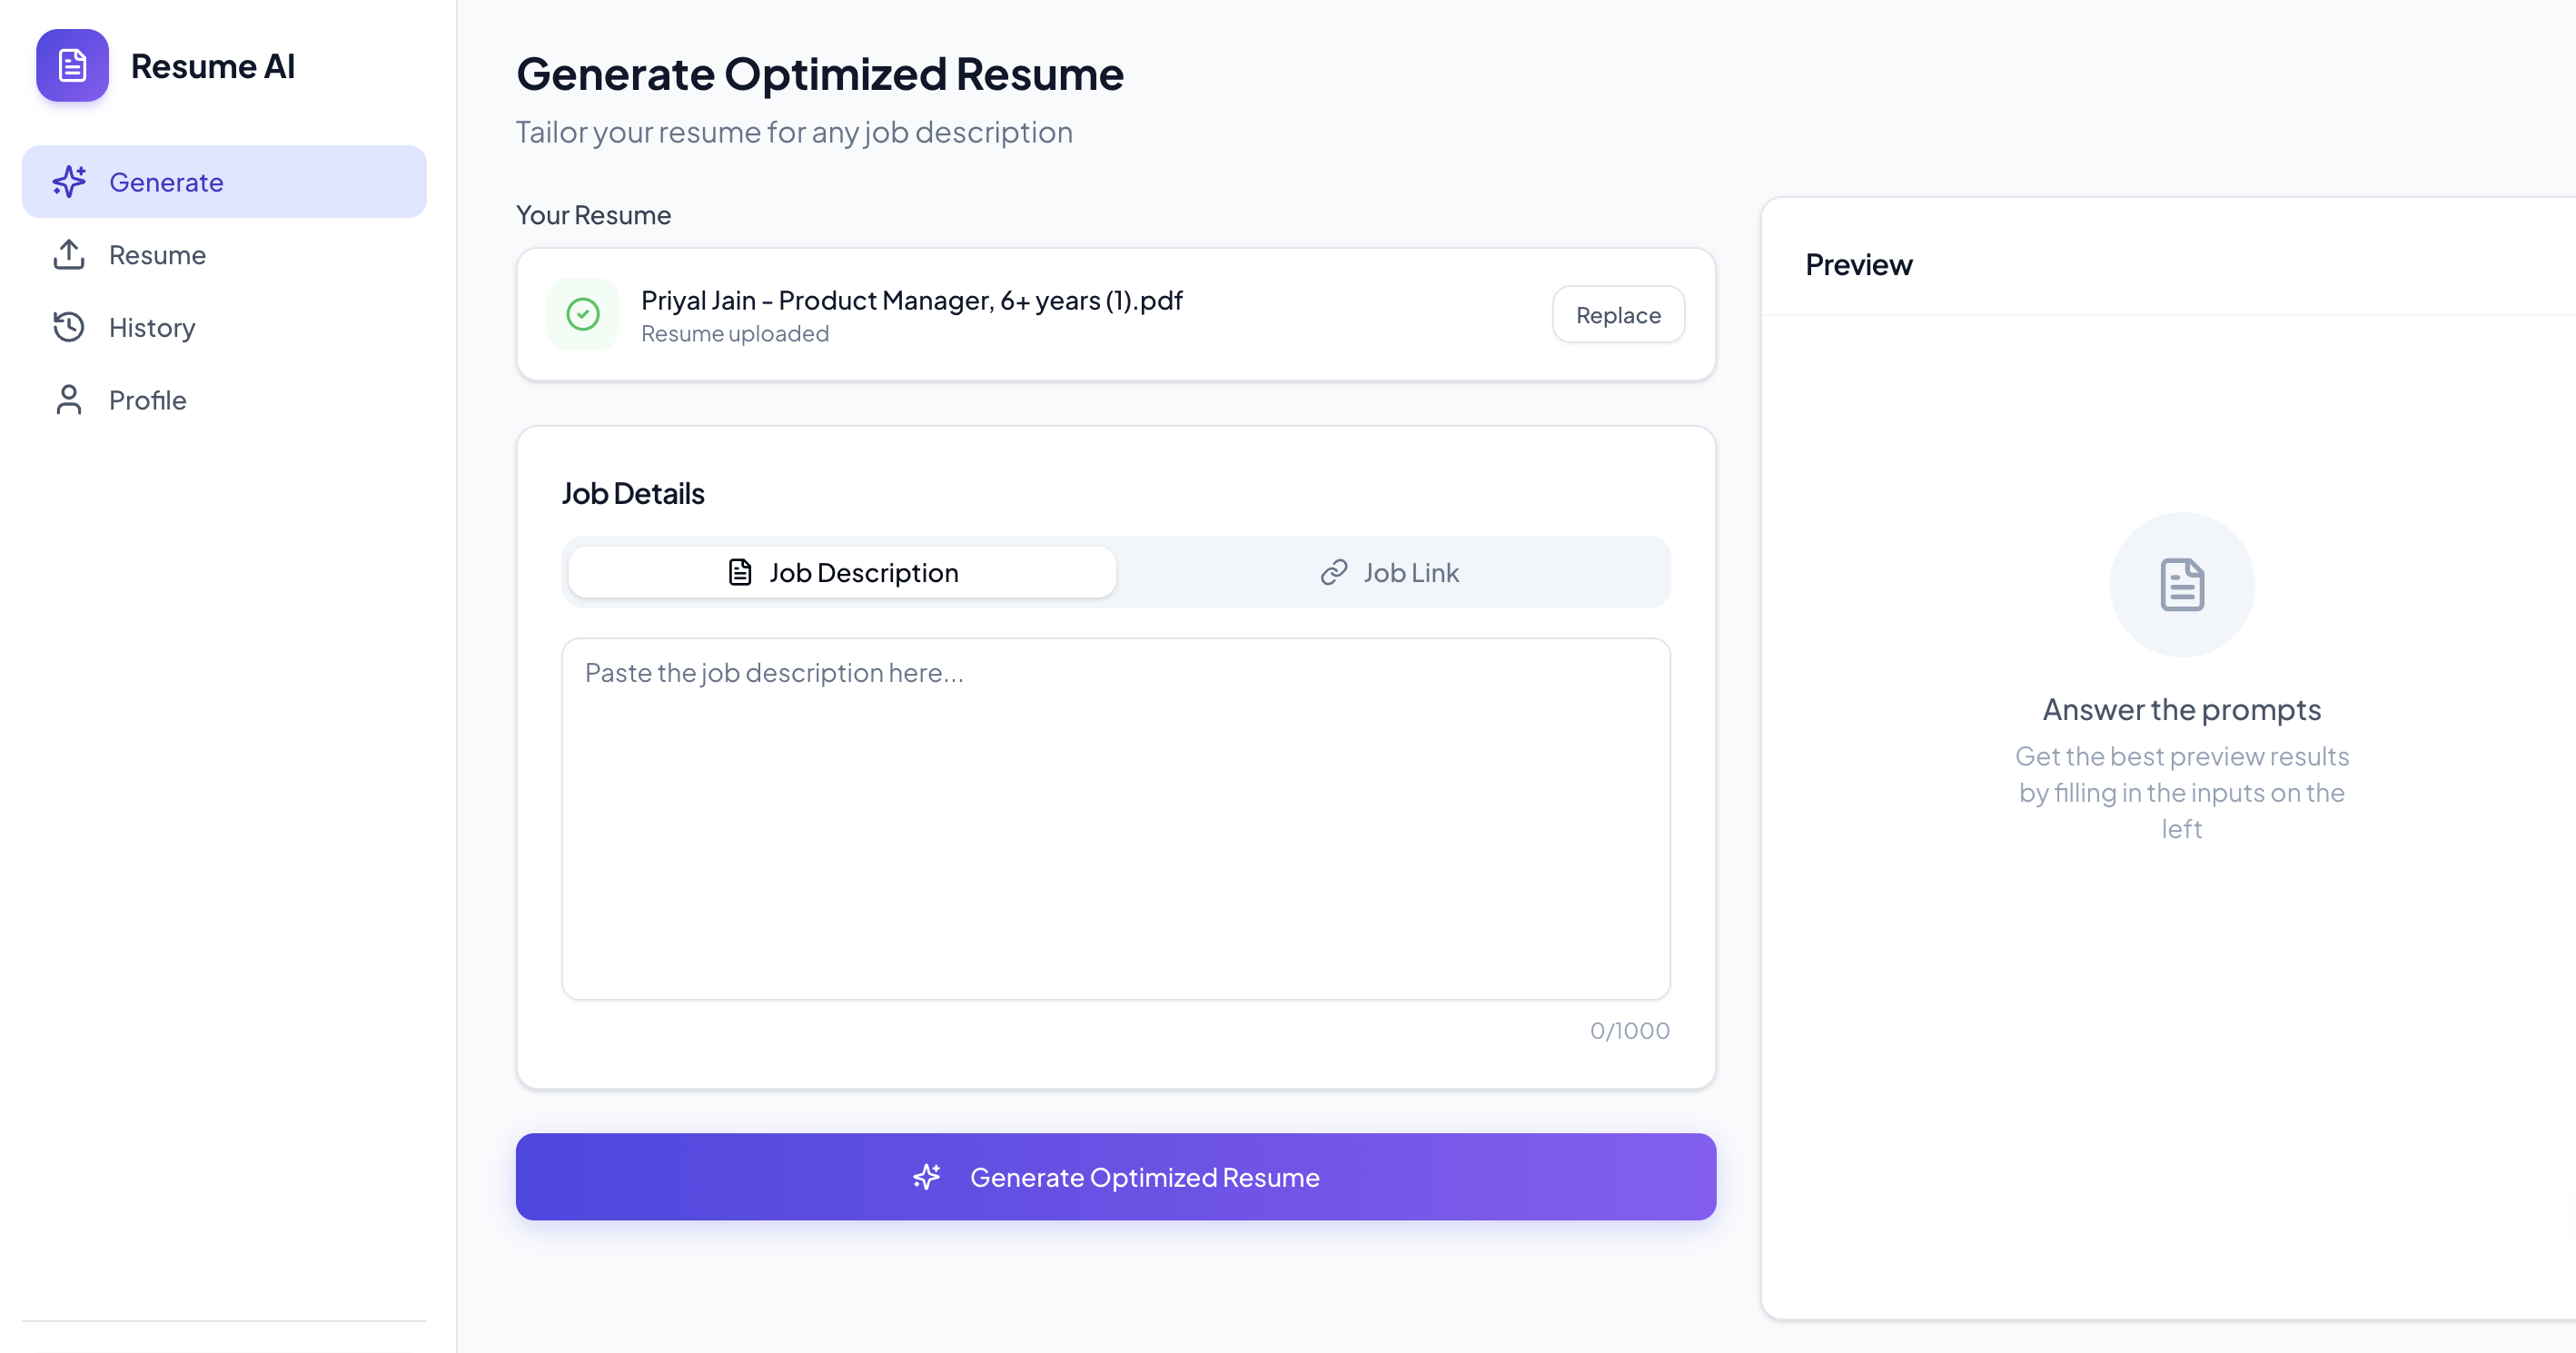
Task: Click the Resume AI logo icon
Action: tap(71, 66)
